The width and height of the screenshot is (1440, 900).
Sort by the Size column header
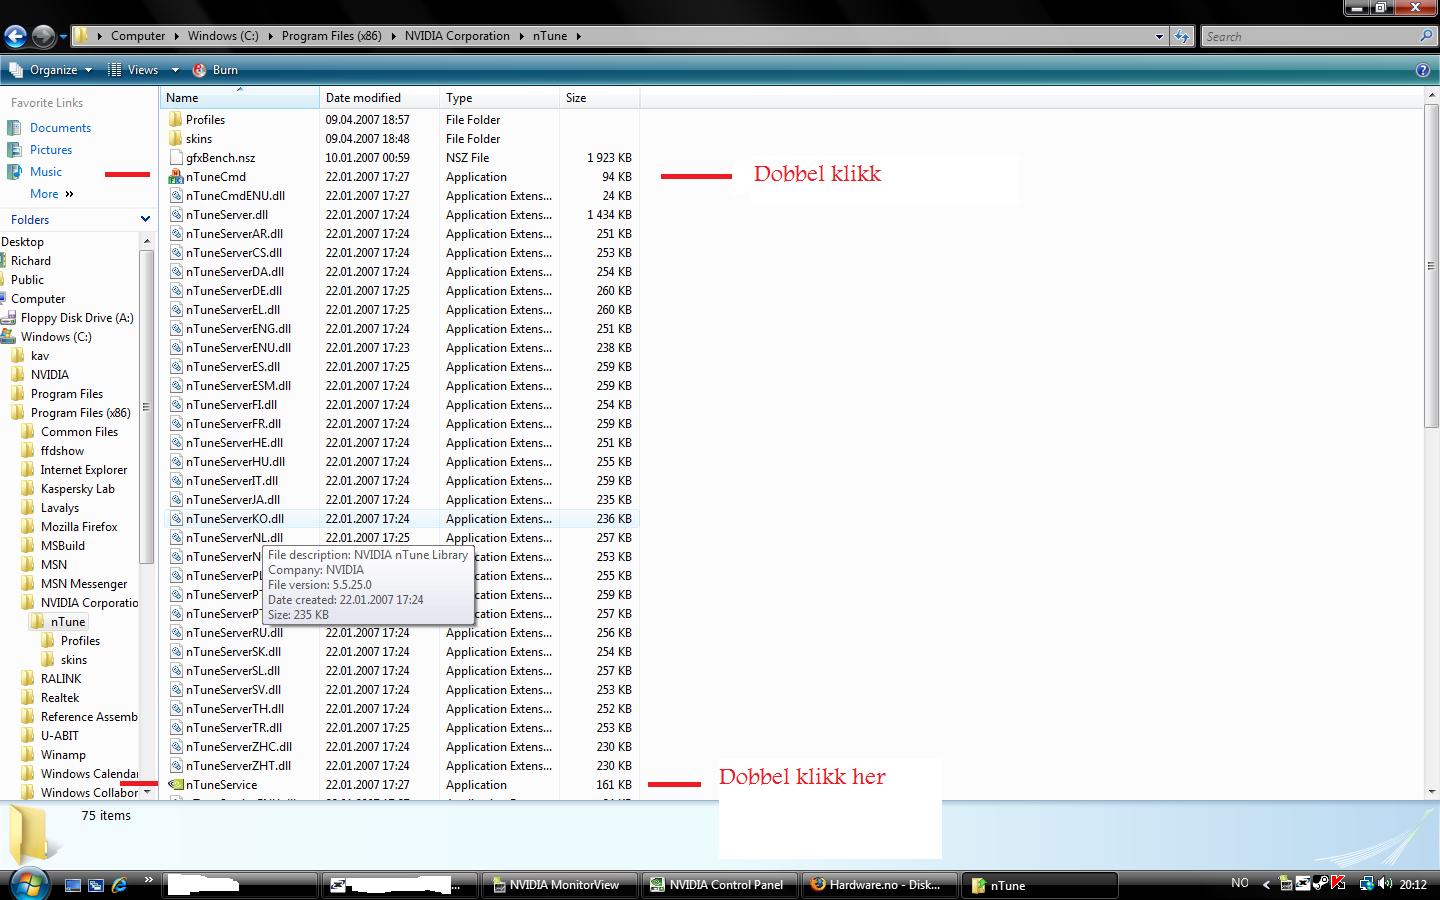(600, 98)
